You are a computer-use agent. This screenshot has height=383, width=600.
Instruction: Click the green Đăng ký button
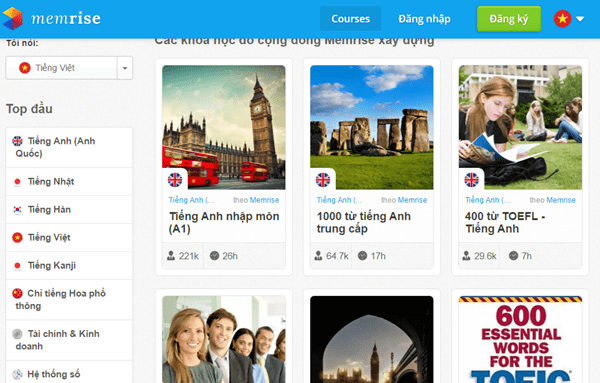click(509, 18)
